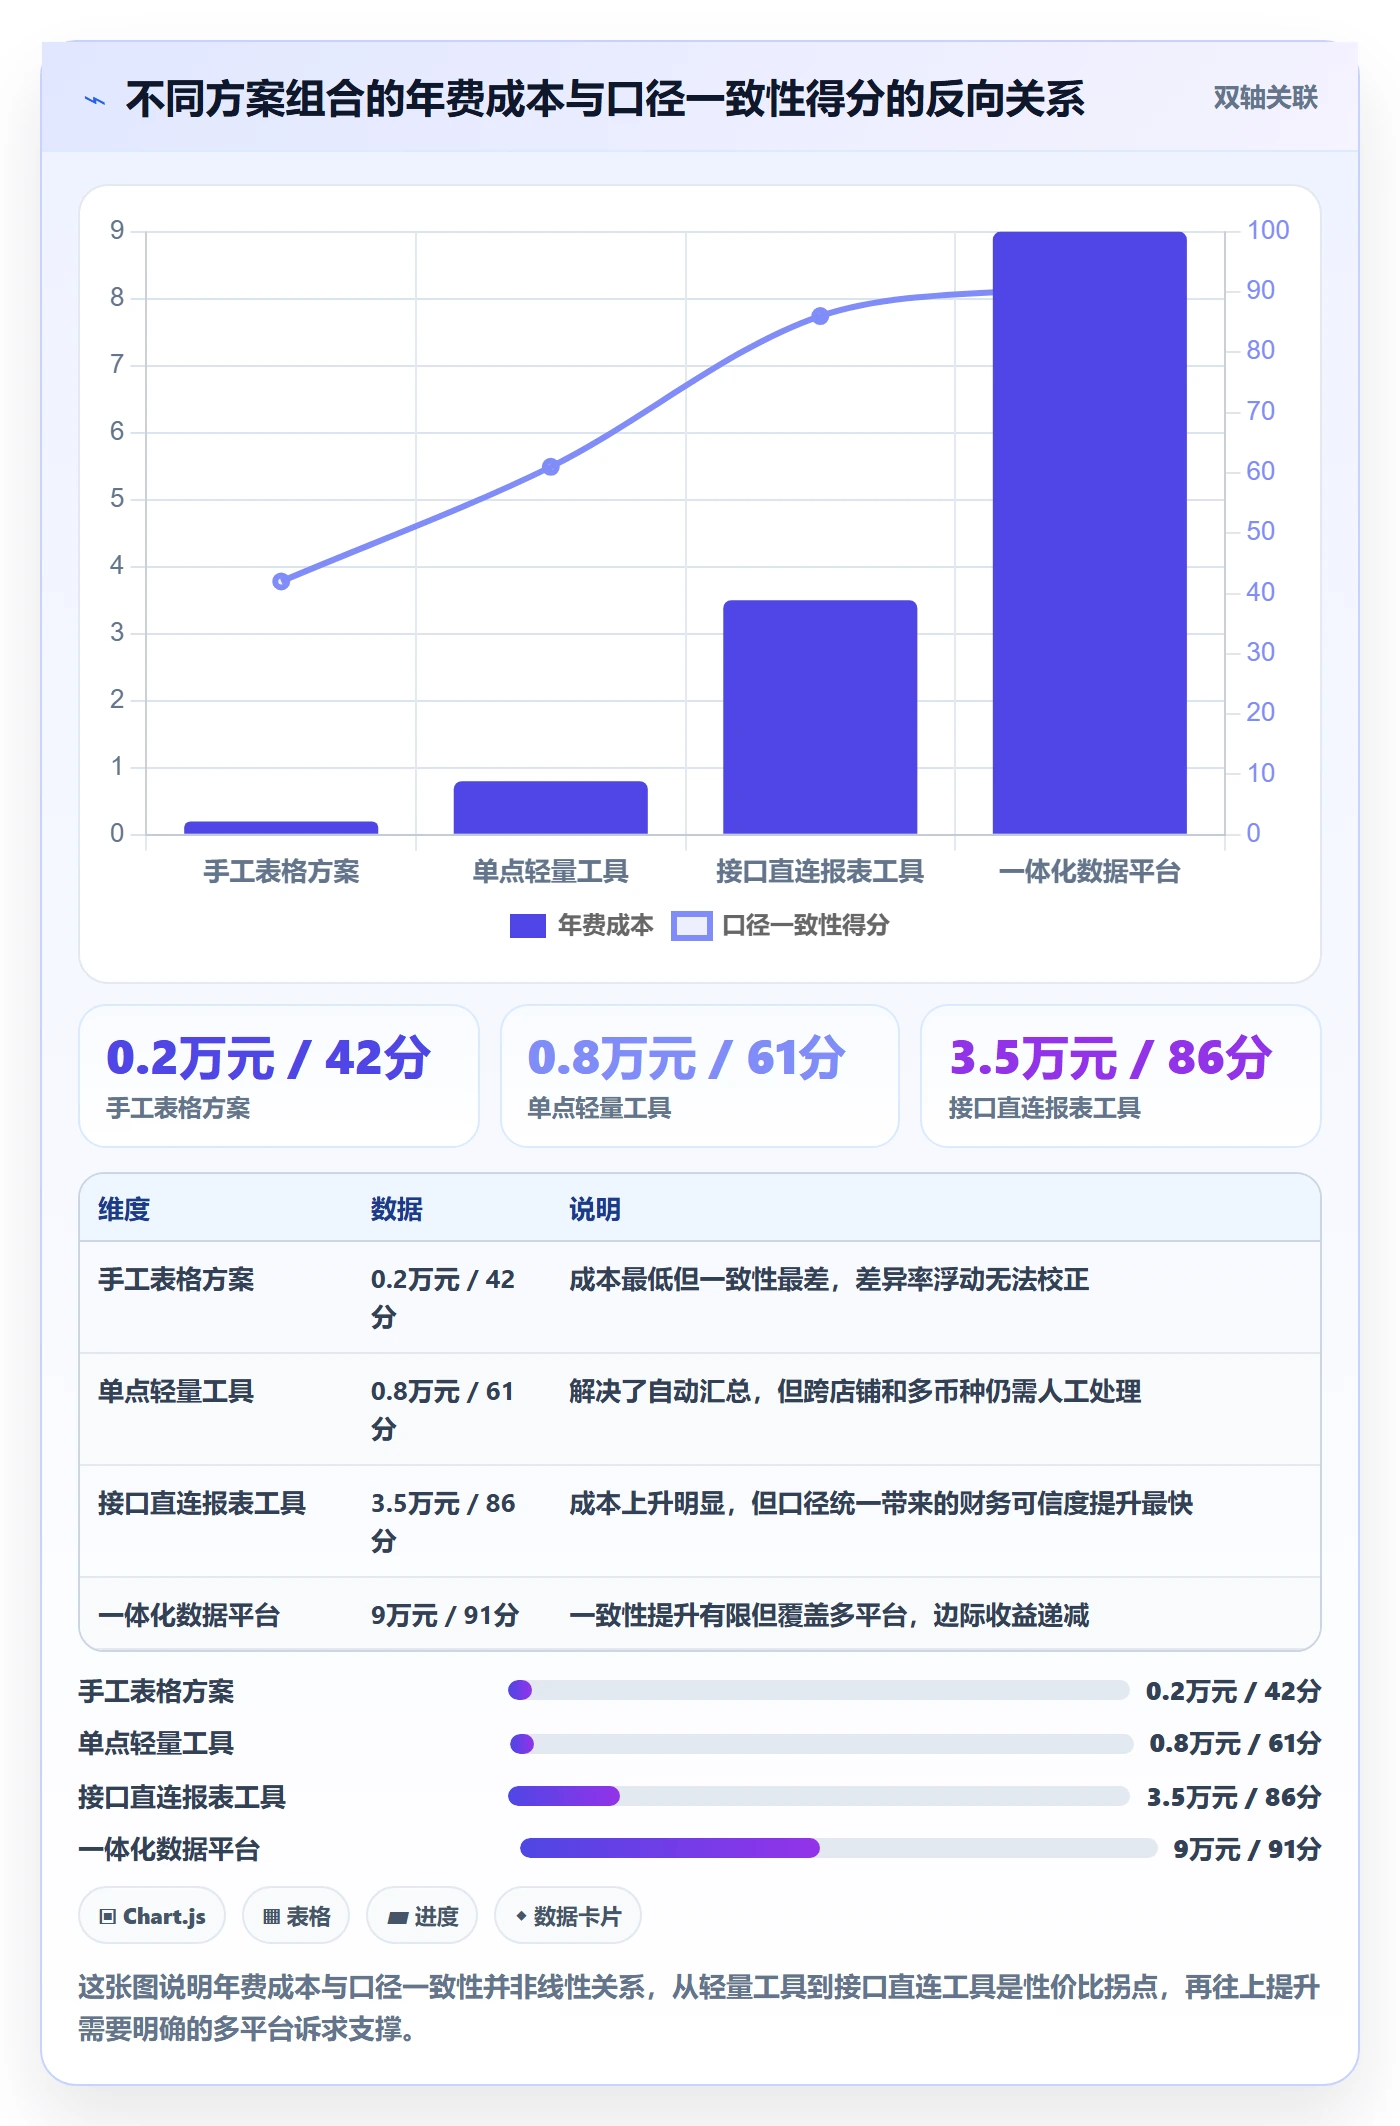Click the 单点轻量工具 progress bar

pyautogui.click(x=821, y=1744)
